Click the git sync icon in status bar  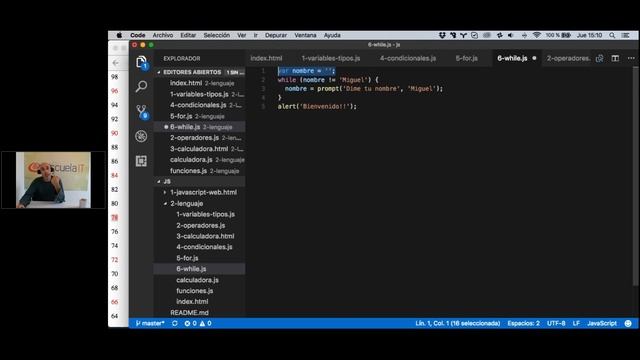175,323
